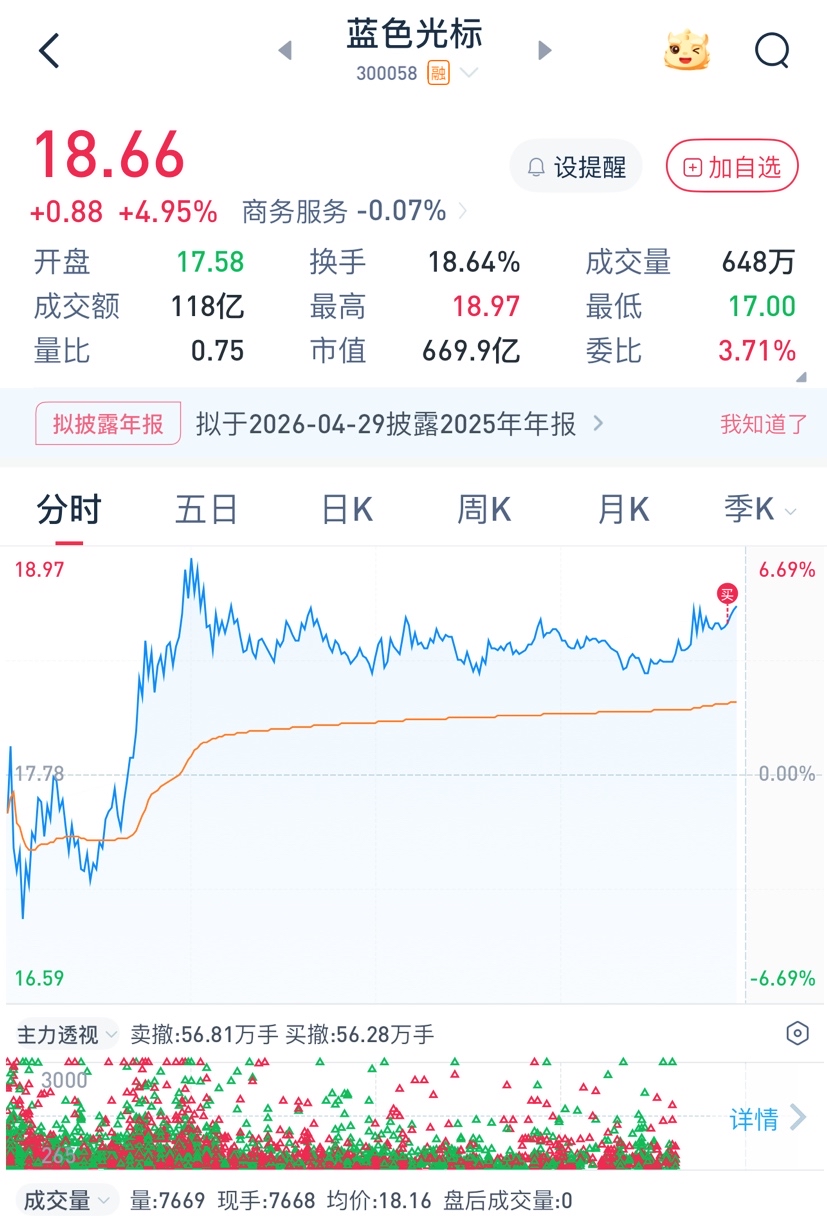The height and width of the screenshot is (1219, 827).
Task: Add stock to watchlist with 加自选
Action: click(x=732, y=167)
